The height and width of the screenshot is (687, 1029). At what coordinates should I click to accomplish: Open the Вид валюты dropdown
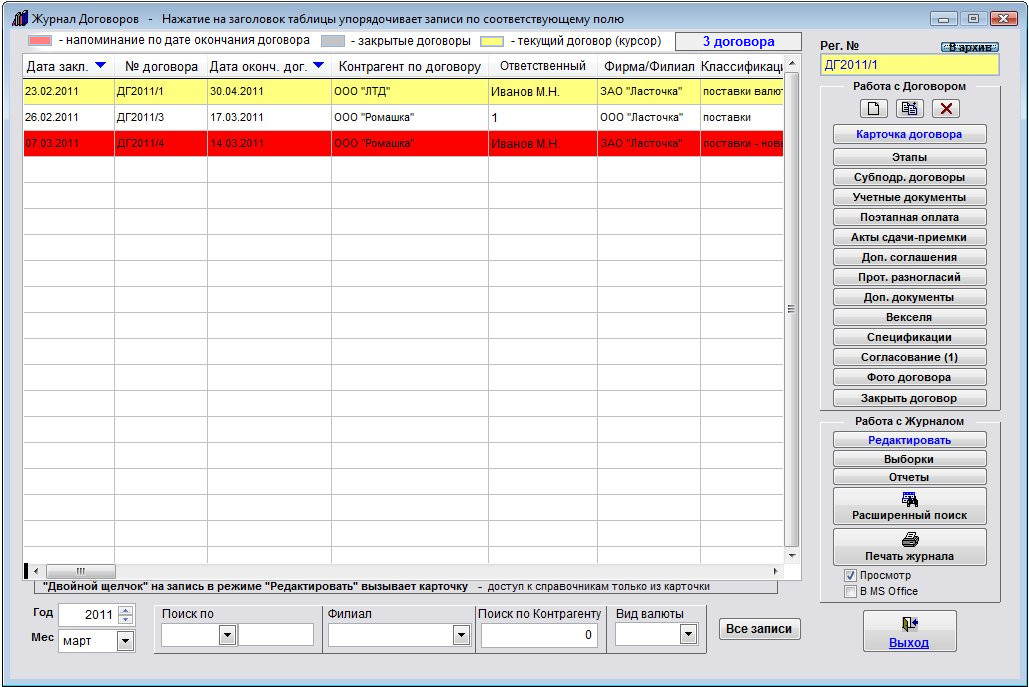(x=688, y=635)
